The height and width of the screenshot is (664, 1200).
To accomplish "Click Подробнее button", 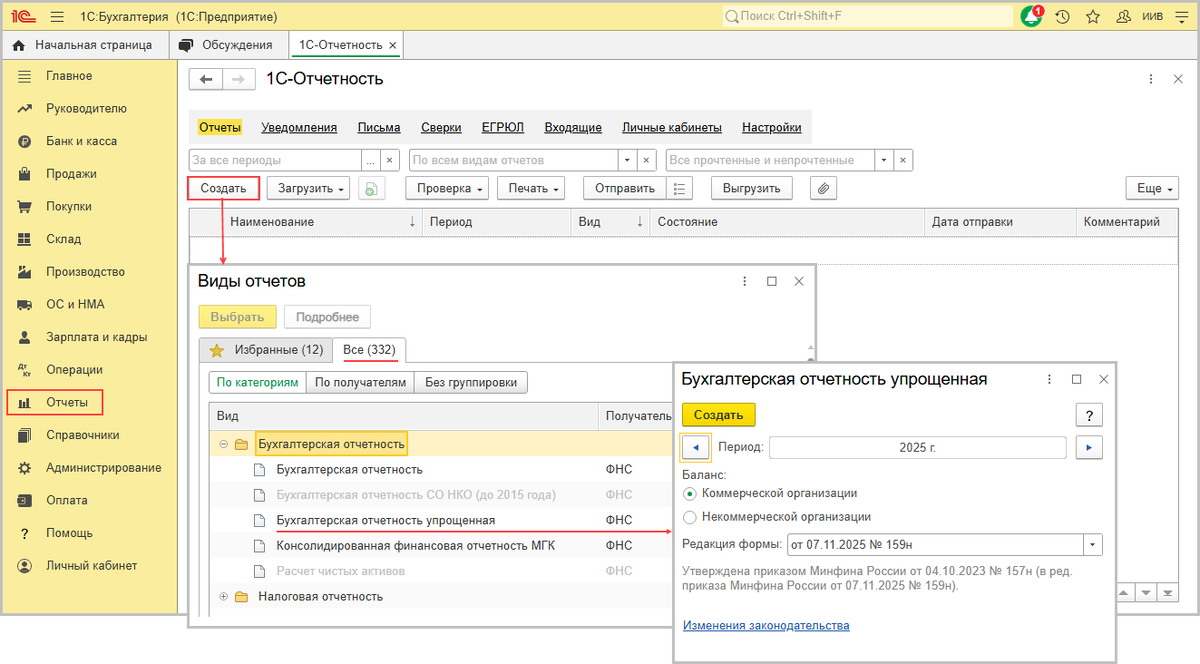I will (328, 317).
